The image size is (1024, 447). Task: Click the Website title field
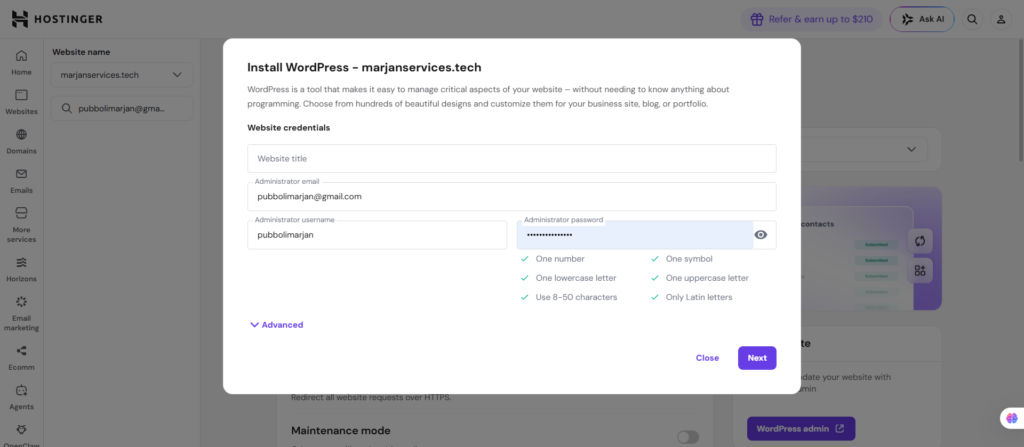coord(511,159)
